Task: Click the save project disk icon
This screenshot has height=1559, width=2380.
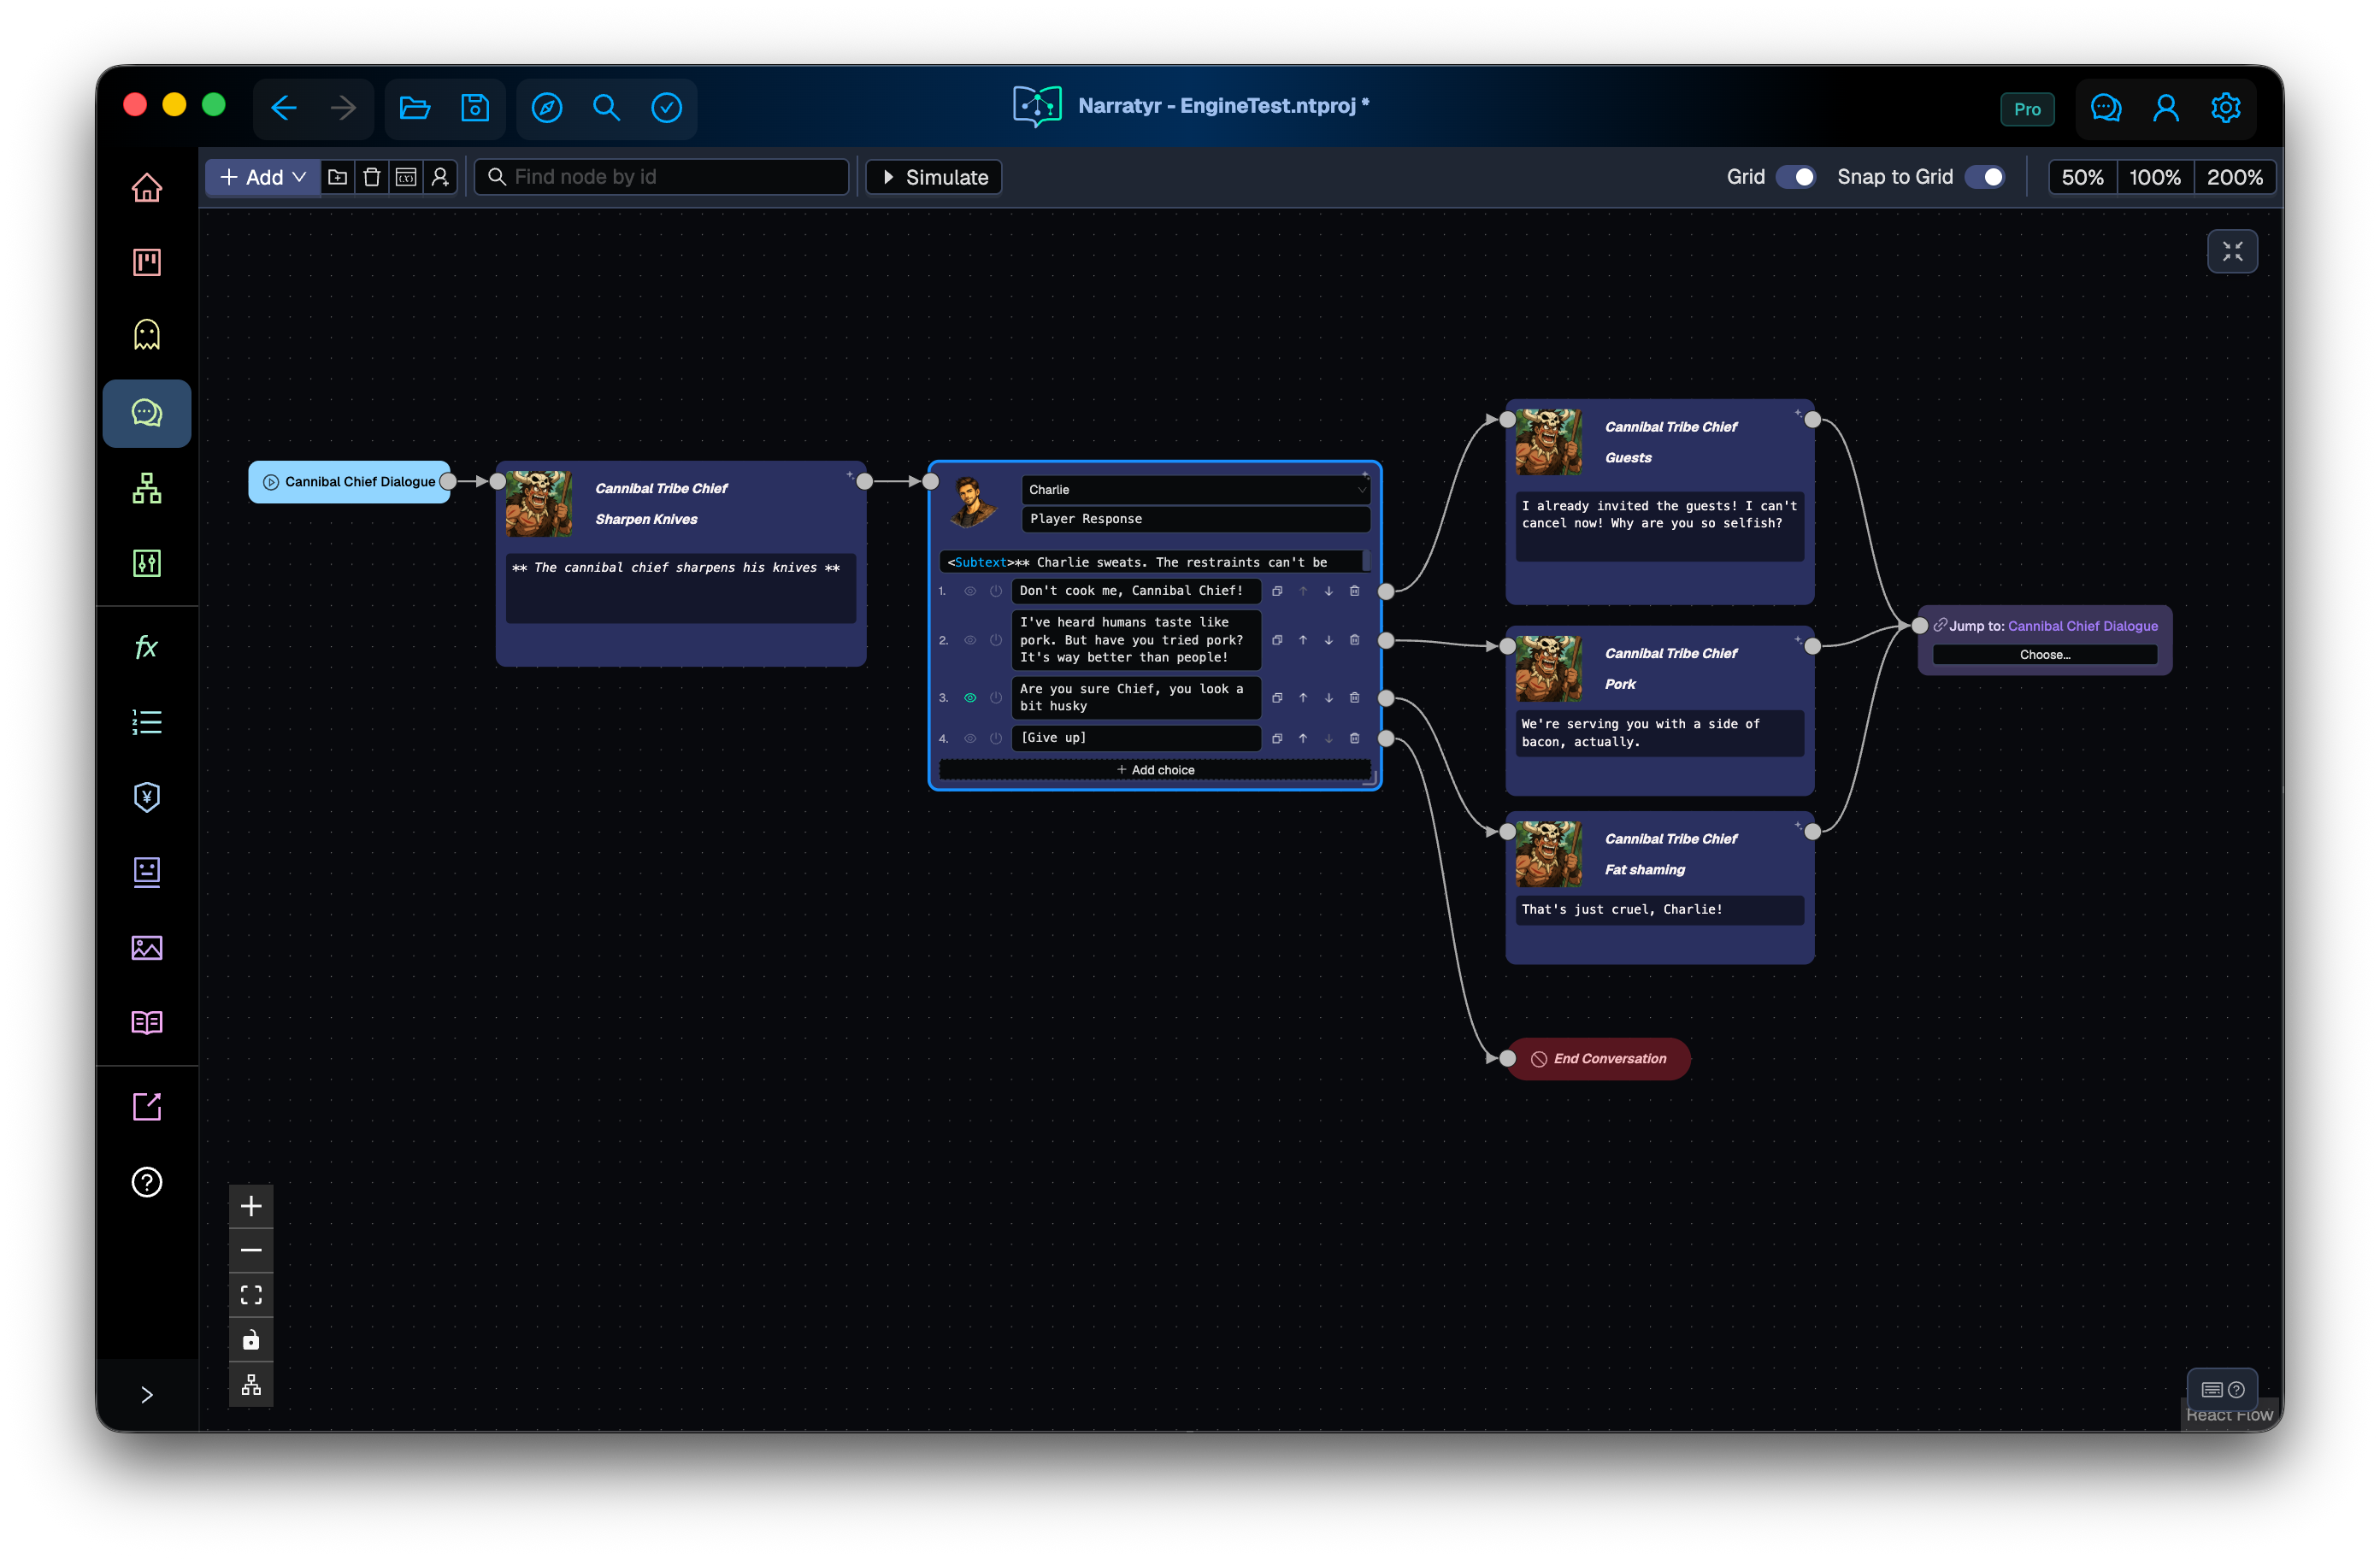Action: tap(475, 108)
